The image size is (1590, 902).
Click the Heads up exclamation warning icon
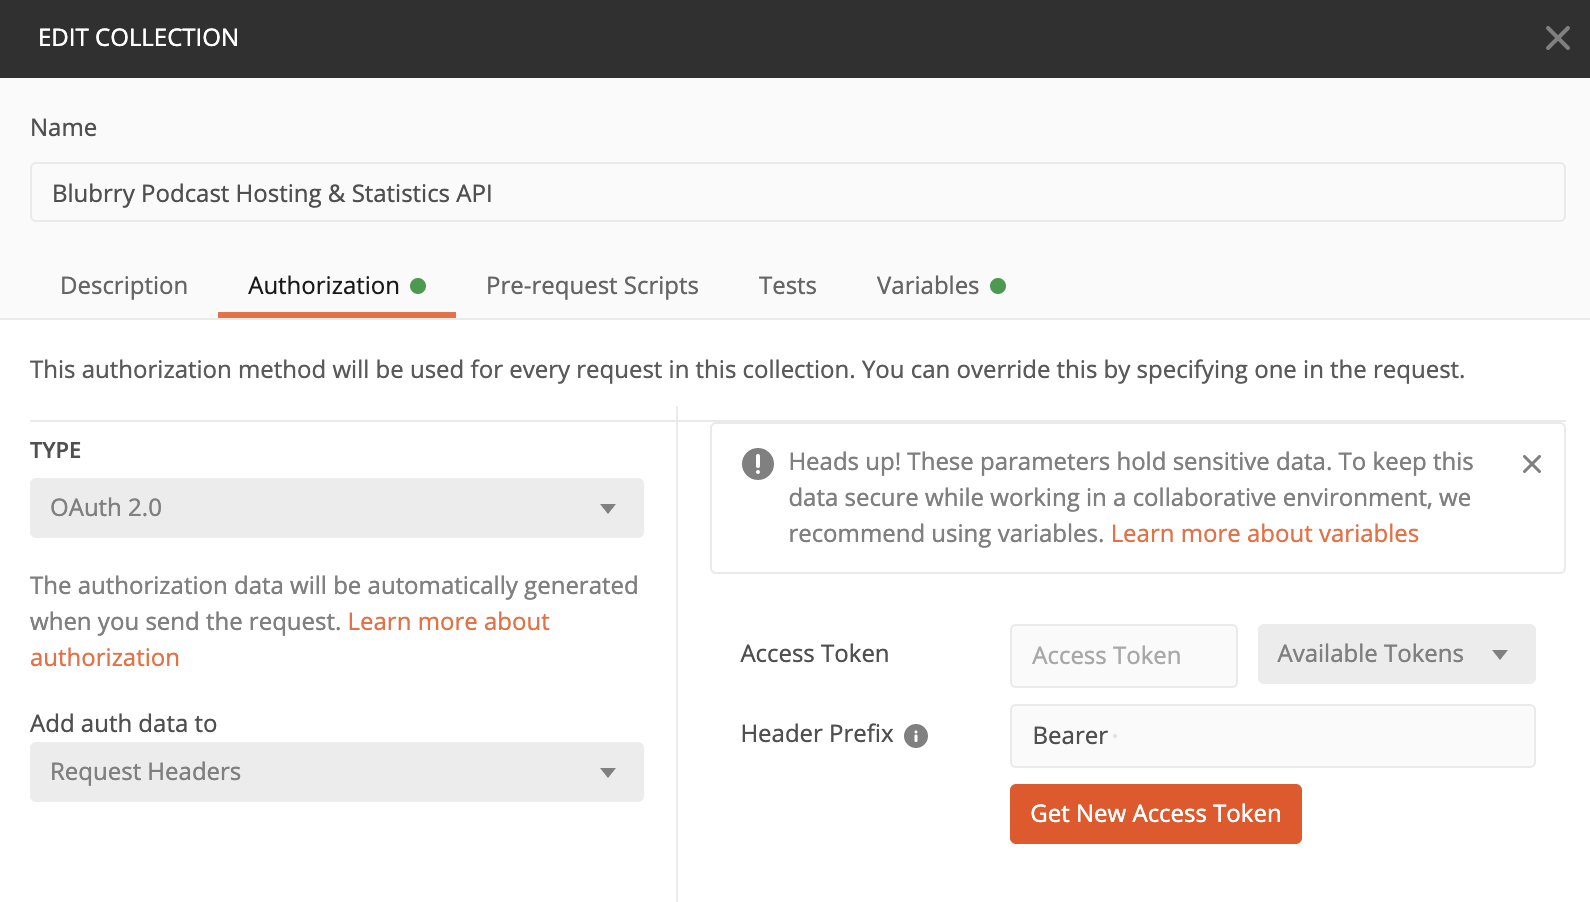pos(758,464)
